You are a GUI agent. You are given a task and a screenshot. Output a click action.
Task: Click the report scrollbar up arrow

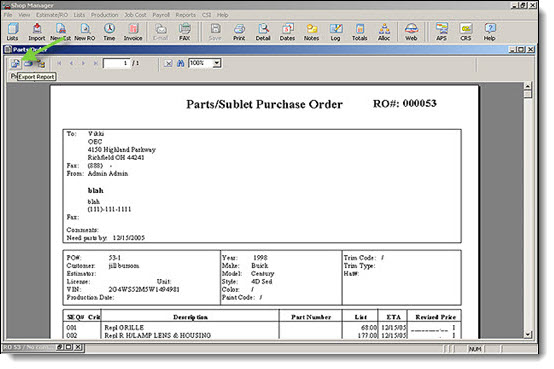point(528,86)
